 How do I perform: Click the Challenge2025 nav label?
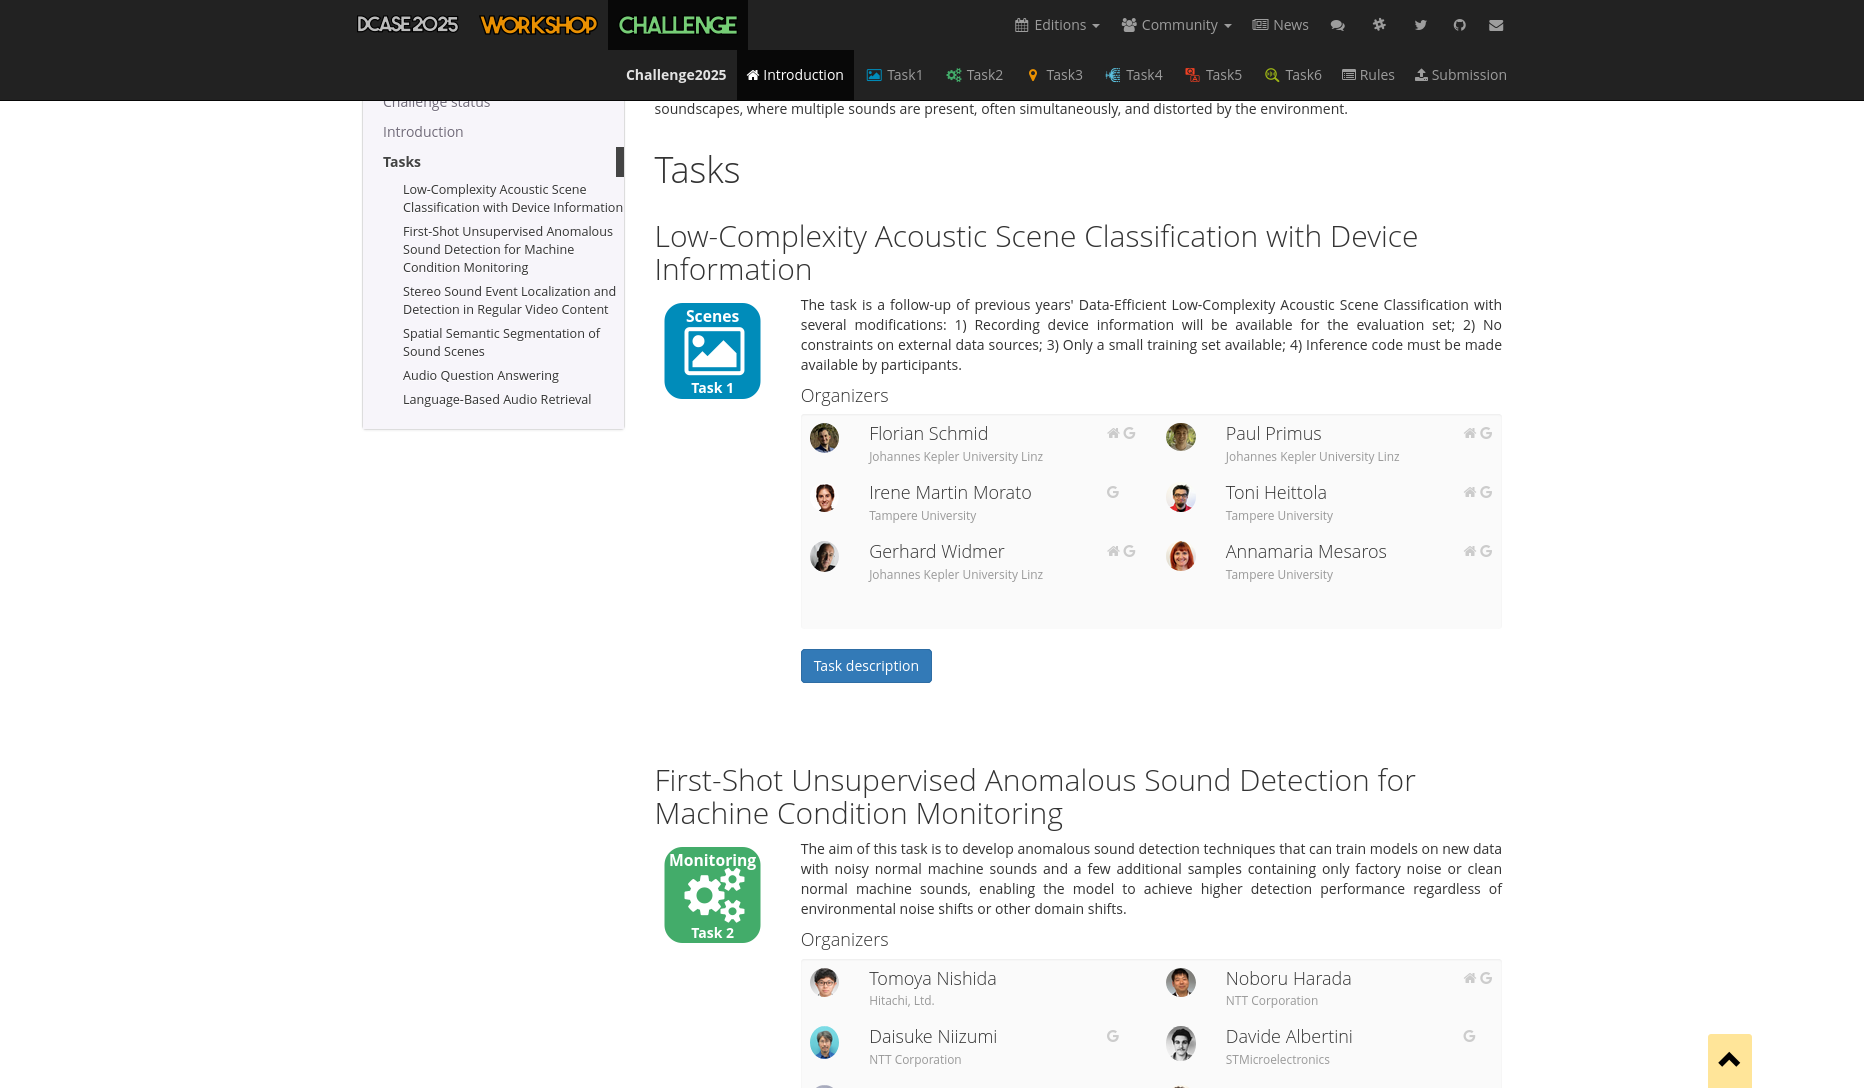coord(676,75)
